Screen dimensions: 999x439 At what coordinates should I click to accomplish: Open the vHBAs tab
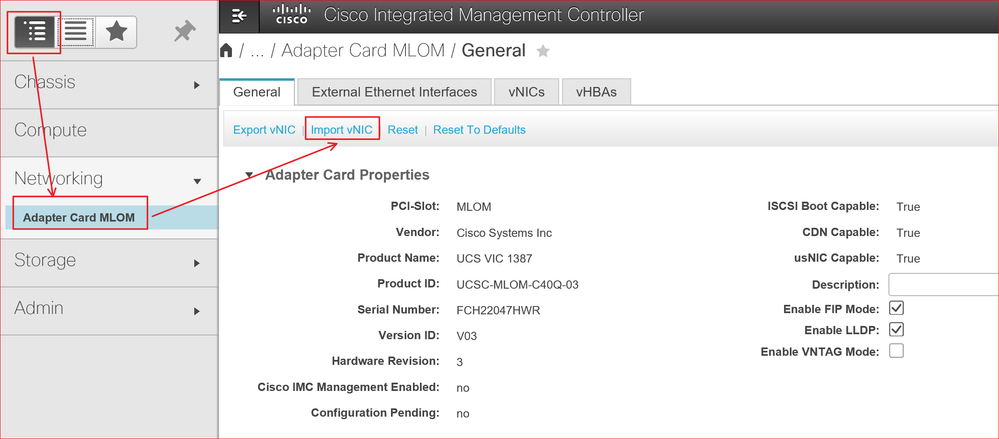(x=596, y=92)
